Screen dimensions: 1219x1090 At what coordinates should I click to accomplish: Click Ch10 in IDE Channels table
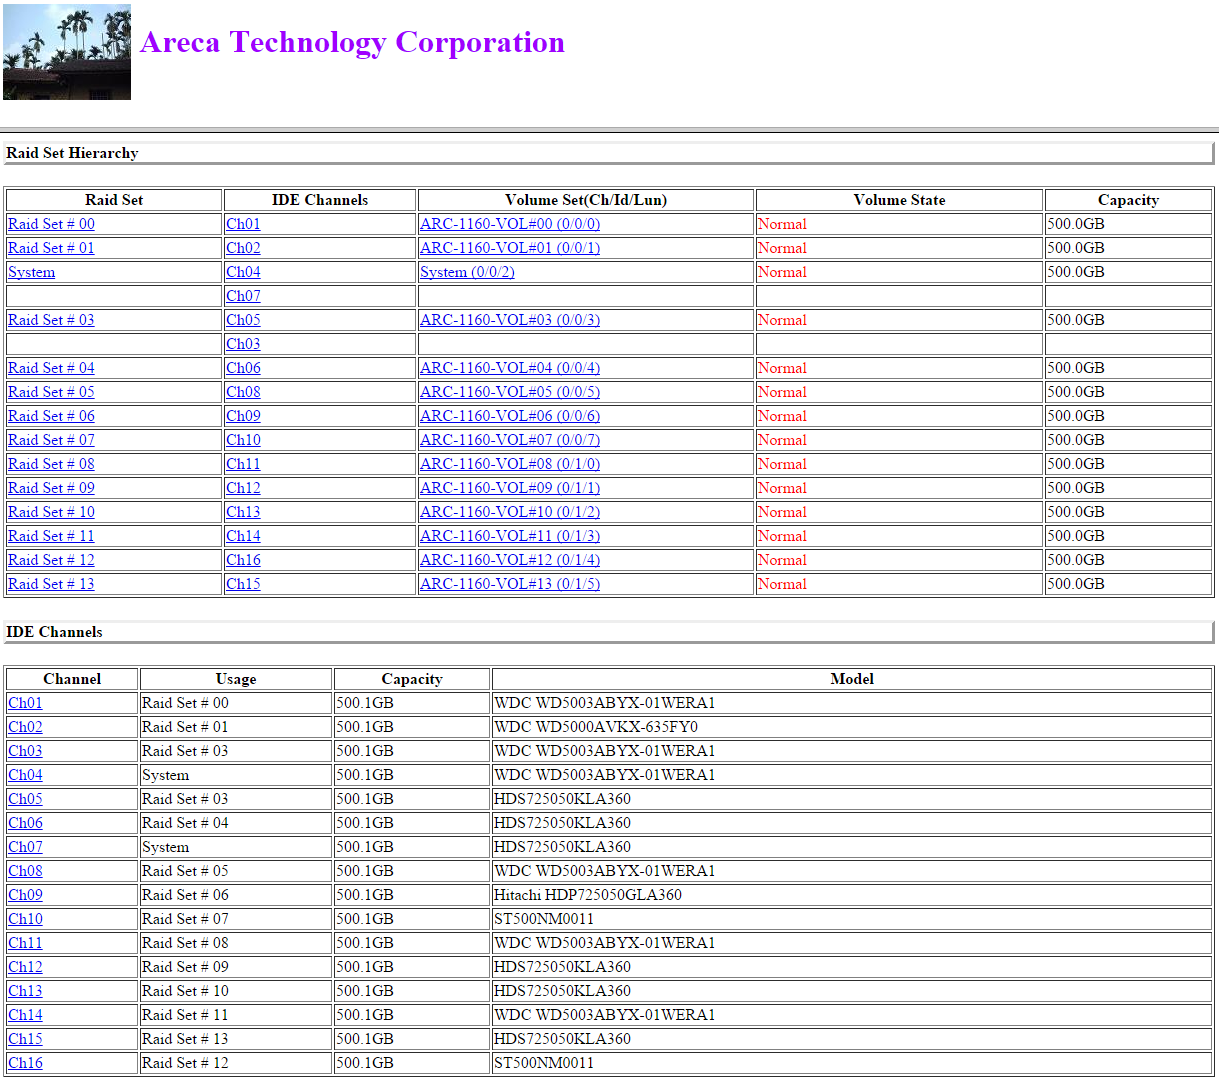click(25, 919)
